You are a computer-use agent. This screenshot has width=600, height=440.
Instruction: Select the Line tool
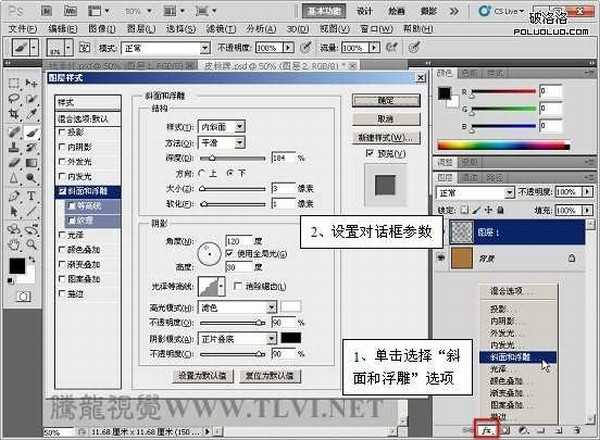click(x=31, y=212)
